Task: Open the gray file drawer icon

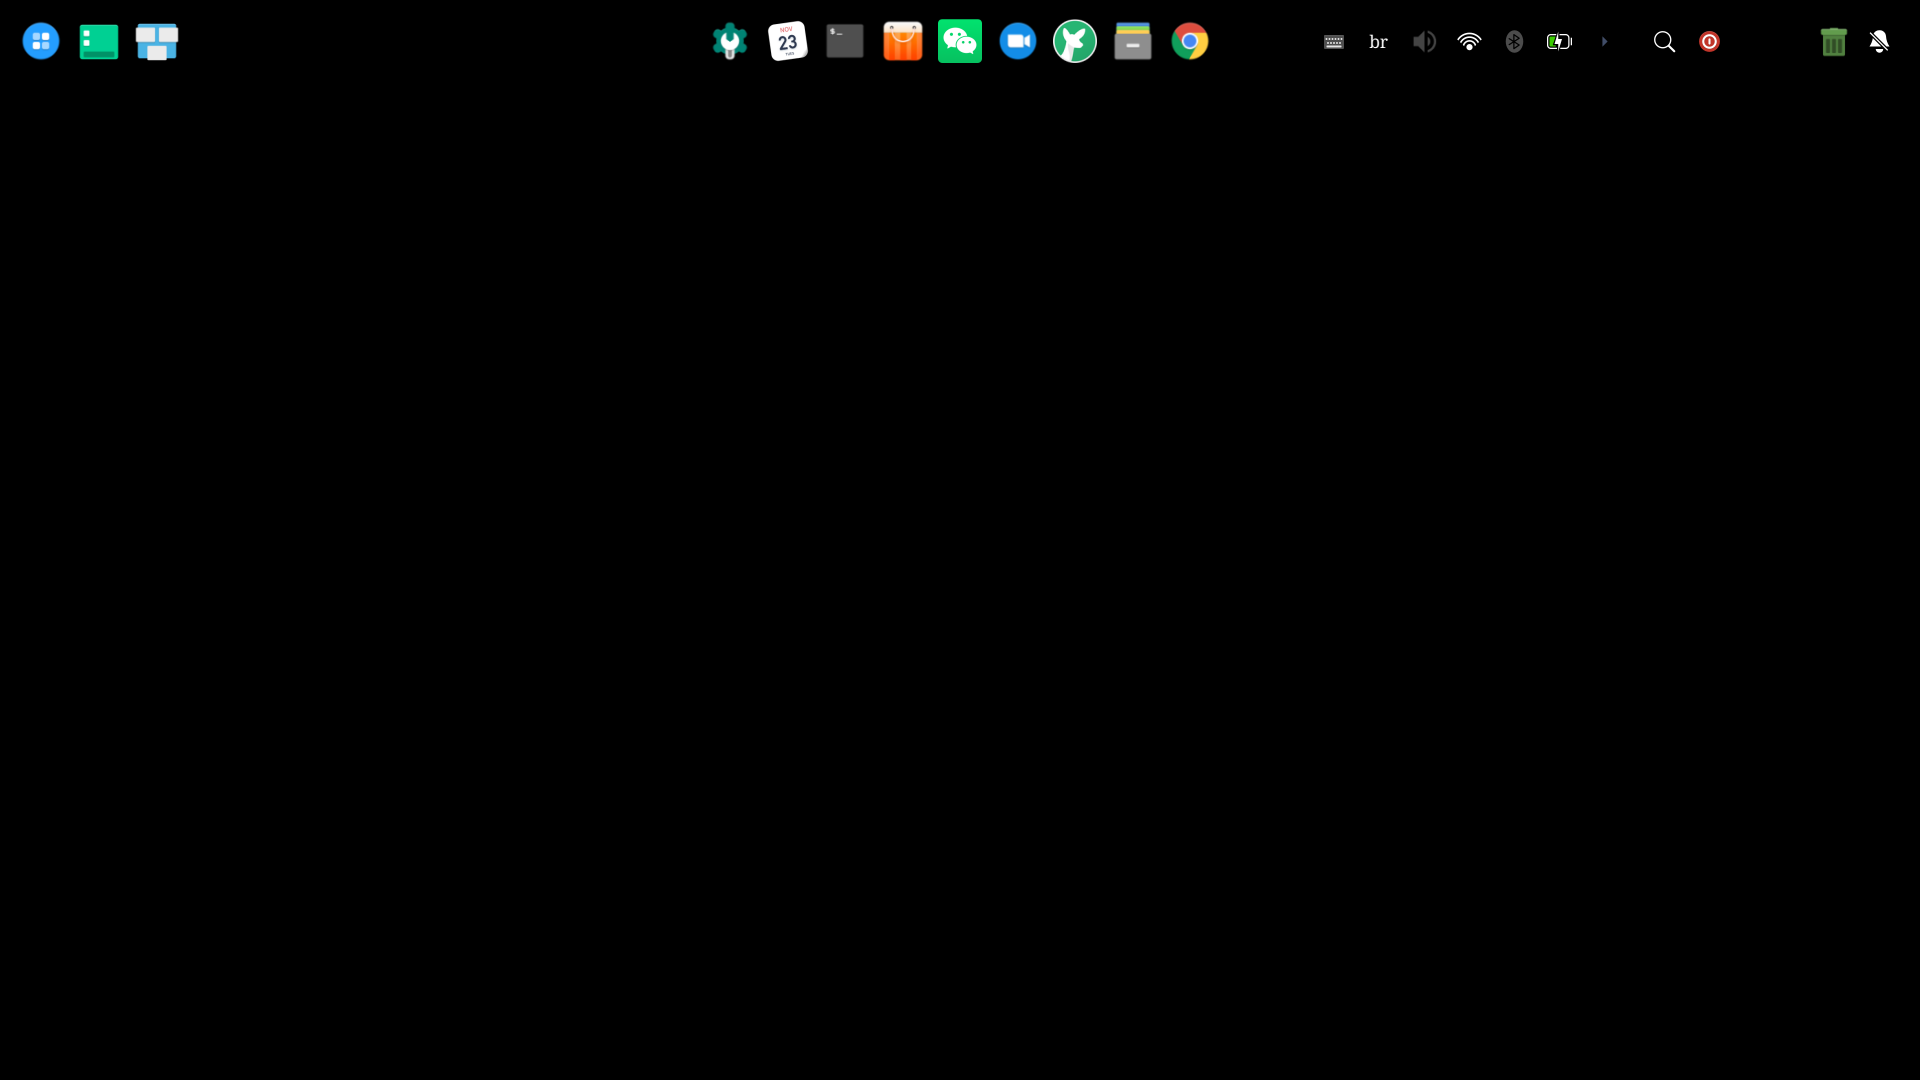Action: (1133, 41)
